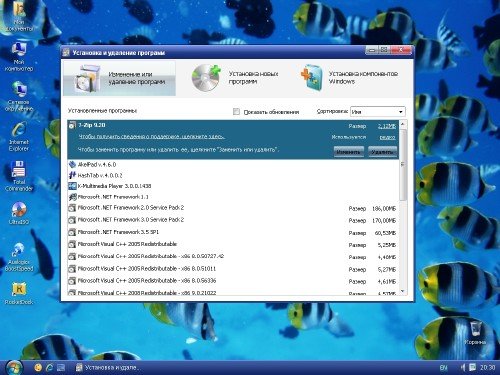500x375 pixels.
Task: Open the Sort by dropdown
Action: coord(378,112)
